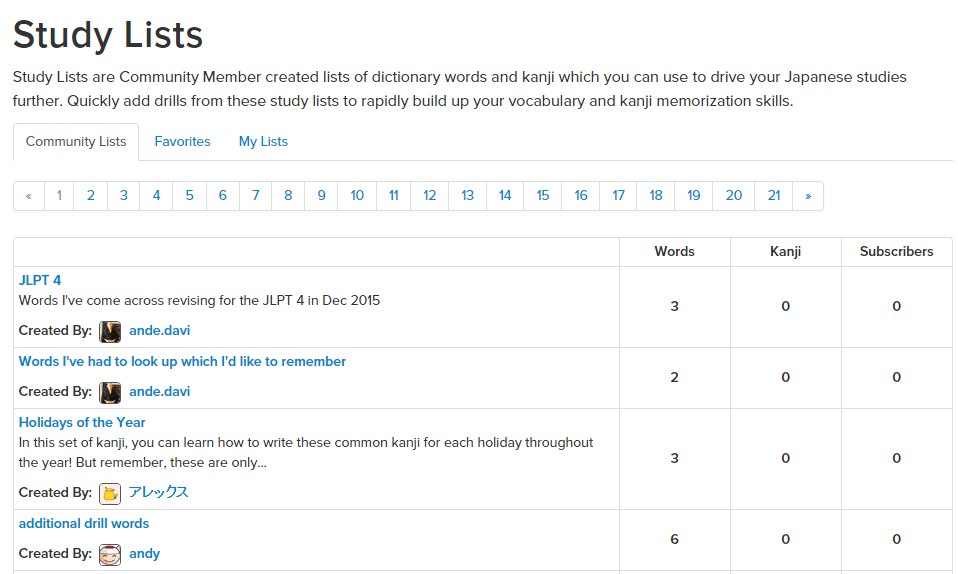This screenshot has height=574, width=958.
Task: Go to page 14
Action: [505, 196]
